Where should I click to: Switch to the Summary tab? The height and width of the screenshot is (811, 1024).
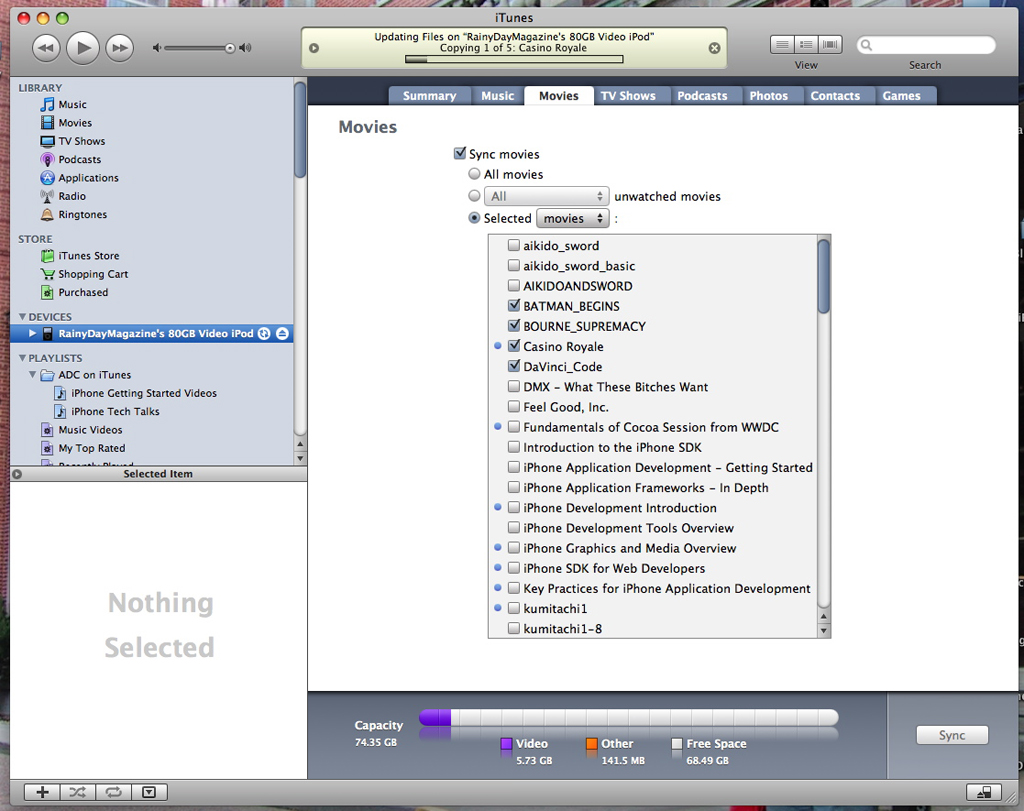[429, 95]
